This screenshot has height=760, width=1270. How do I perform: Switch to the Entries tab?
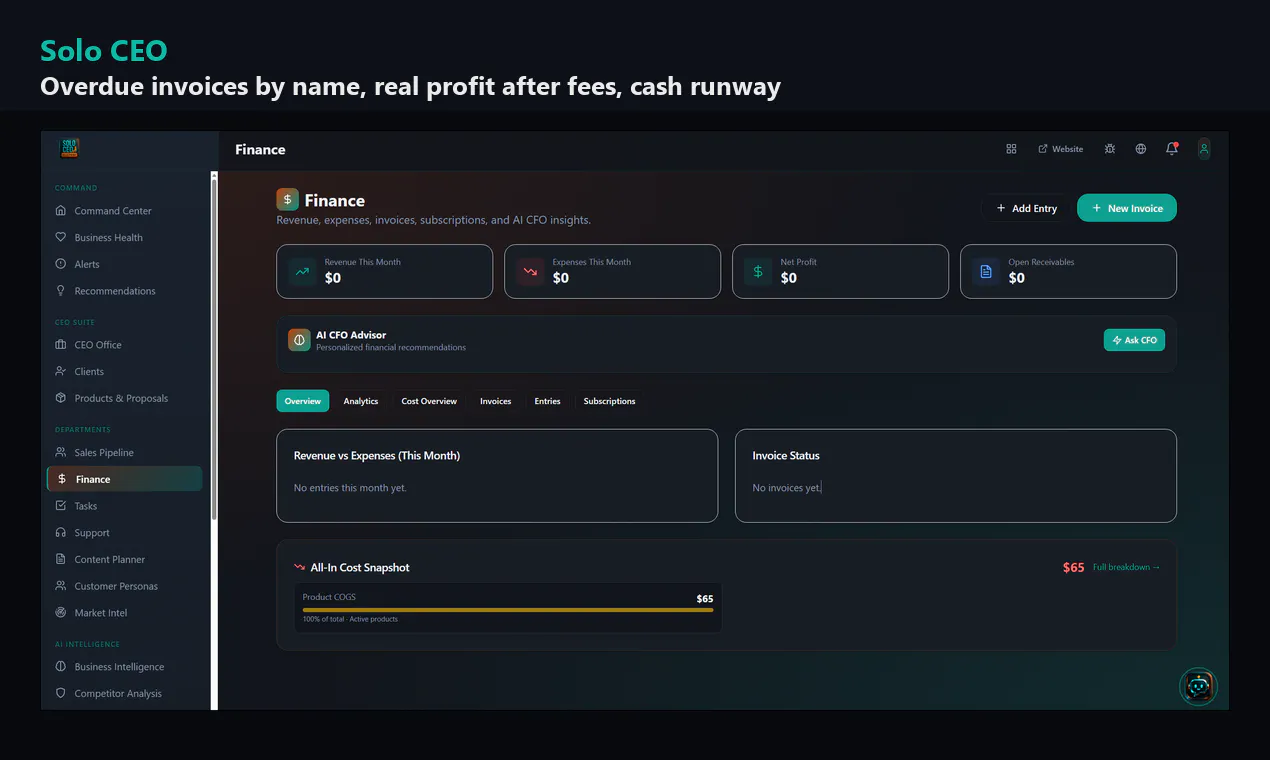(x=547, y=401)
